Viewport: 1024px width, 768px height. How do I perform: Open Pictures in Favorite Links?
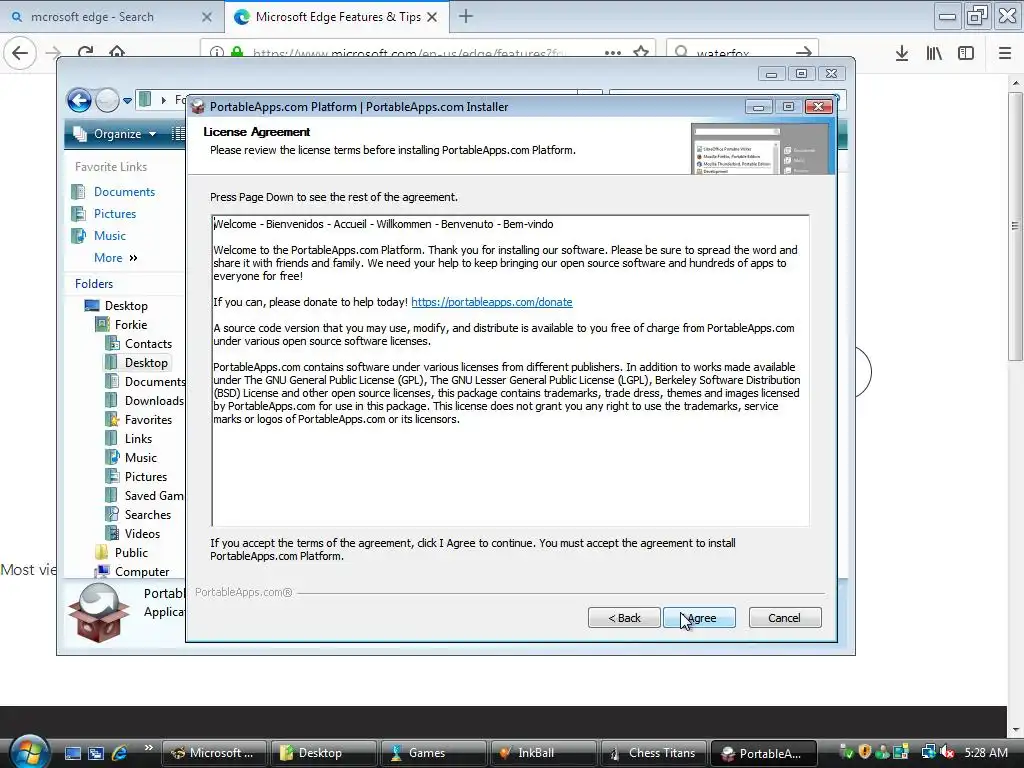(x=115, y=214)
